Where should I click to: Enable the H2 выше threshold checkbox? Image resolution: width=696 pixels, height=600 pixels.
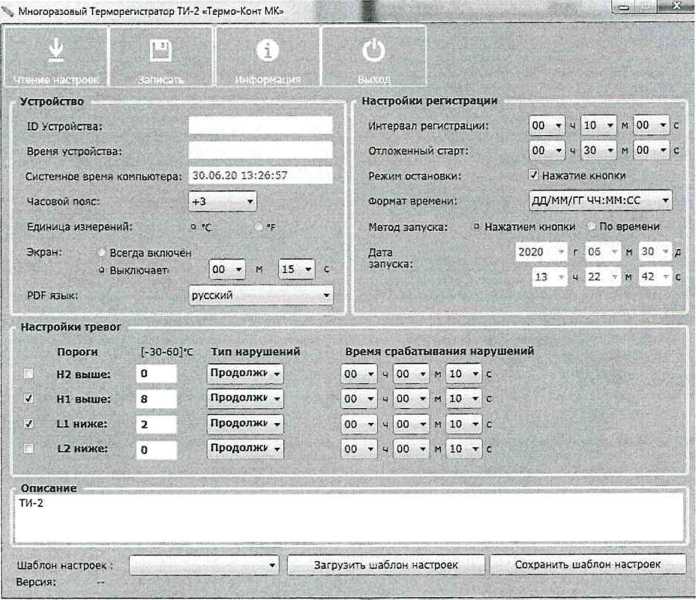(x=28, y=373)
